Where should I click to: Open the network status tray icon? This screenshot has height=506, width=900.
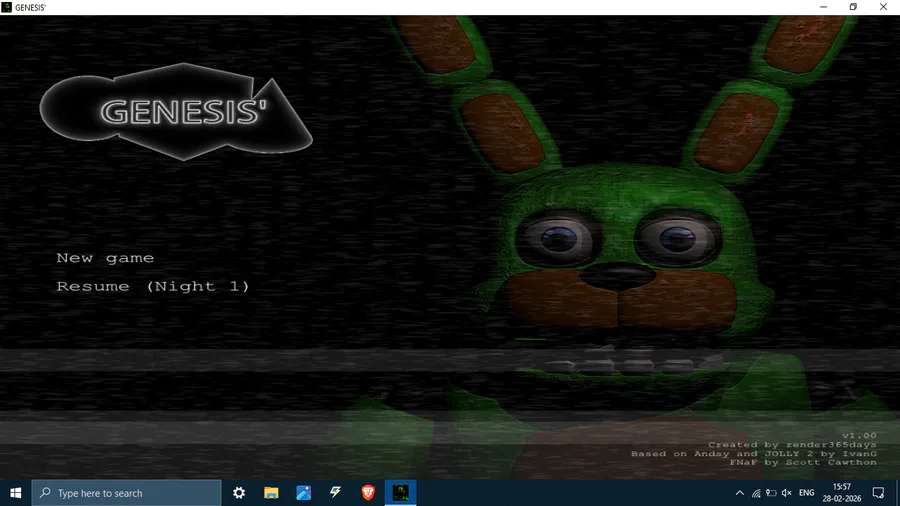coord(756,493)
